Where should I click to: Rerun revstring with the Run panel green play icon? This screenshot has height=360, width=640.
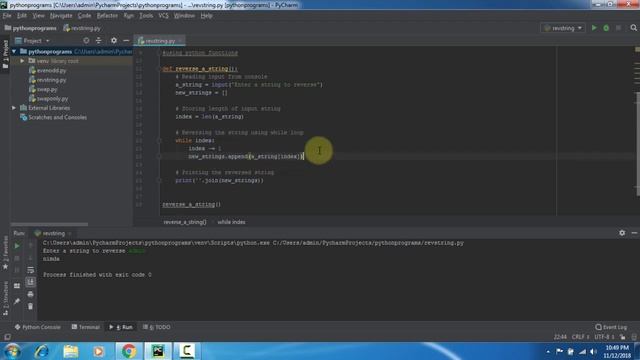point(17,246)
